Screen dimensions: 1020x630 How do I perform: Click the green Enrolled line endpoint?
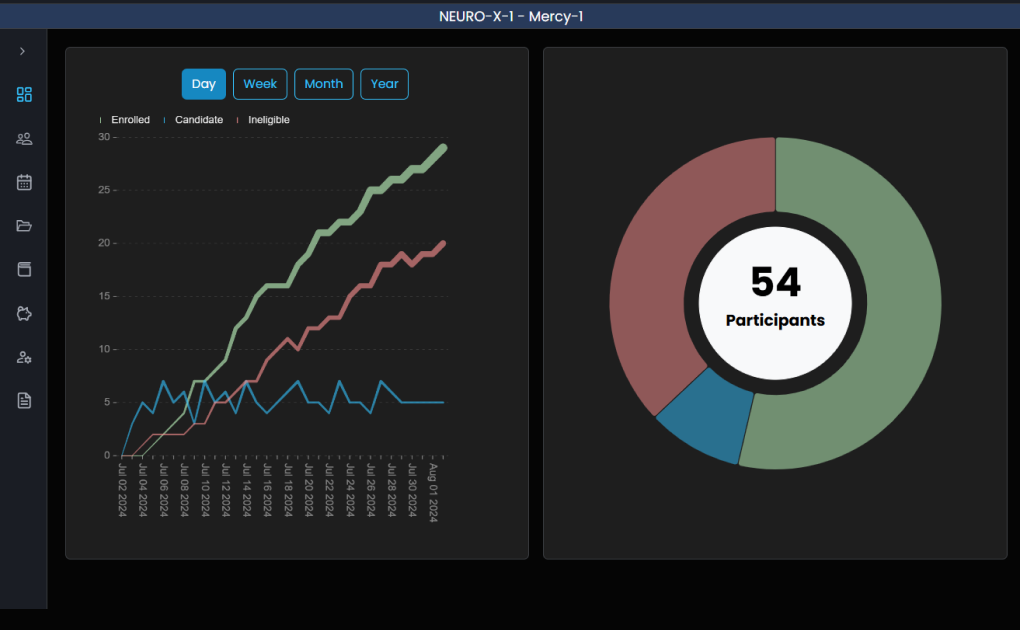click(x=444, y=148)
